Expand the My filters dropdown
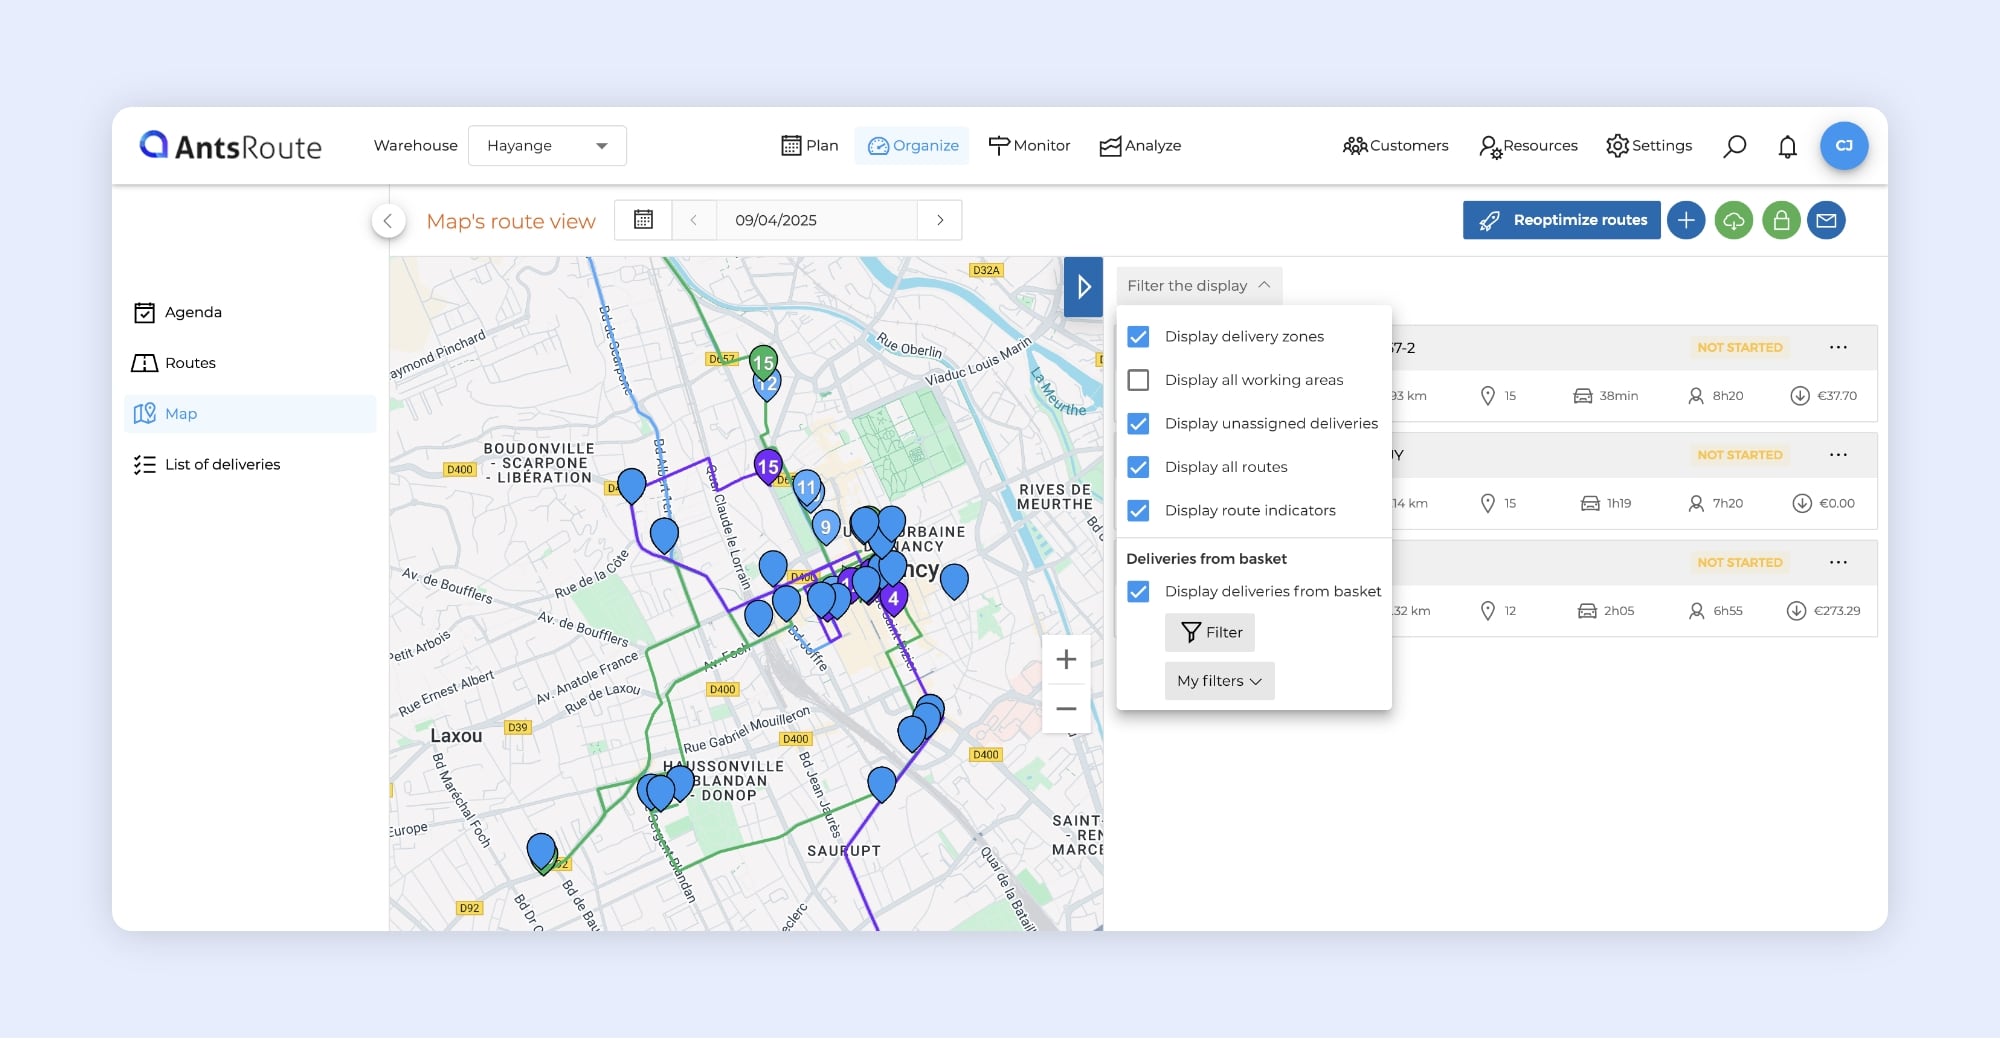2000x1039 pixels. (1219, 681)
